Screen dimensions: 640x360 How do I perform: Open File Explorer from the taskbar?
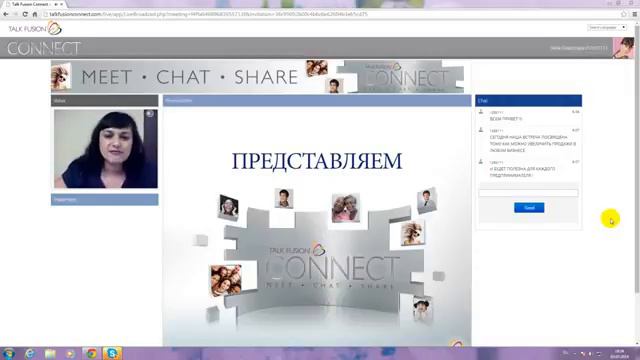point(50,353)
